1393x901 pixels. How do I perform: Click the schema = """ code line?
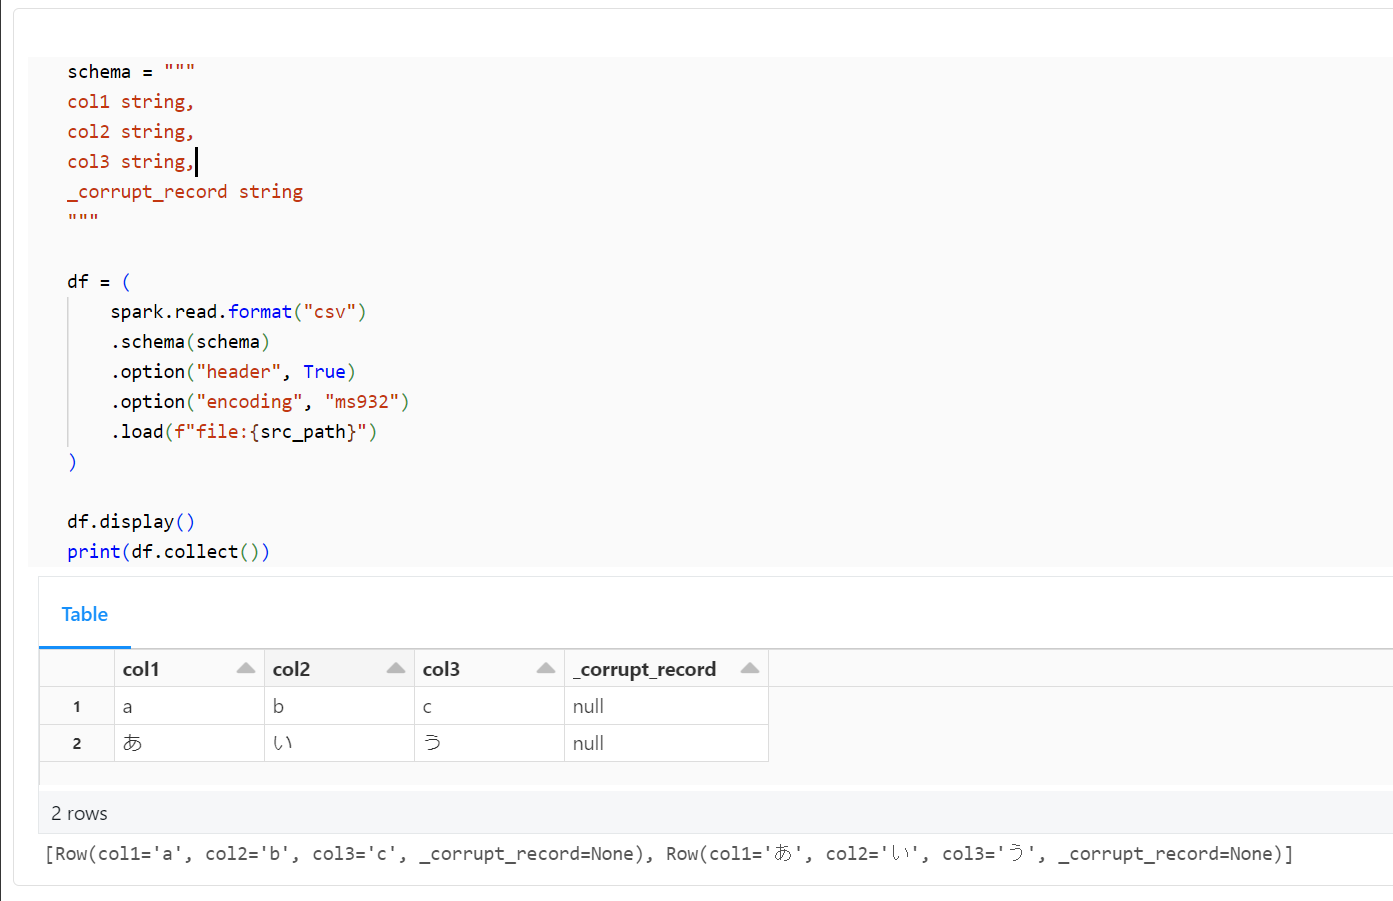131,72
